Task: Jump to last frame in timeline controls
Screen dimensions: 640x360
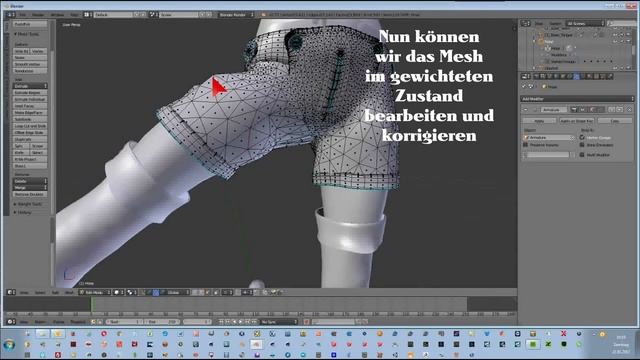Action: pos(254,322)
